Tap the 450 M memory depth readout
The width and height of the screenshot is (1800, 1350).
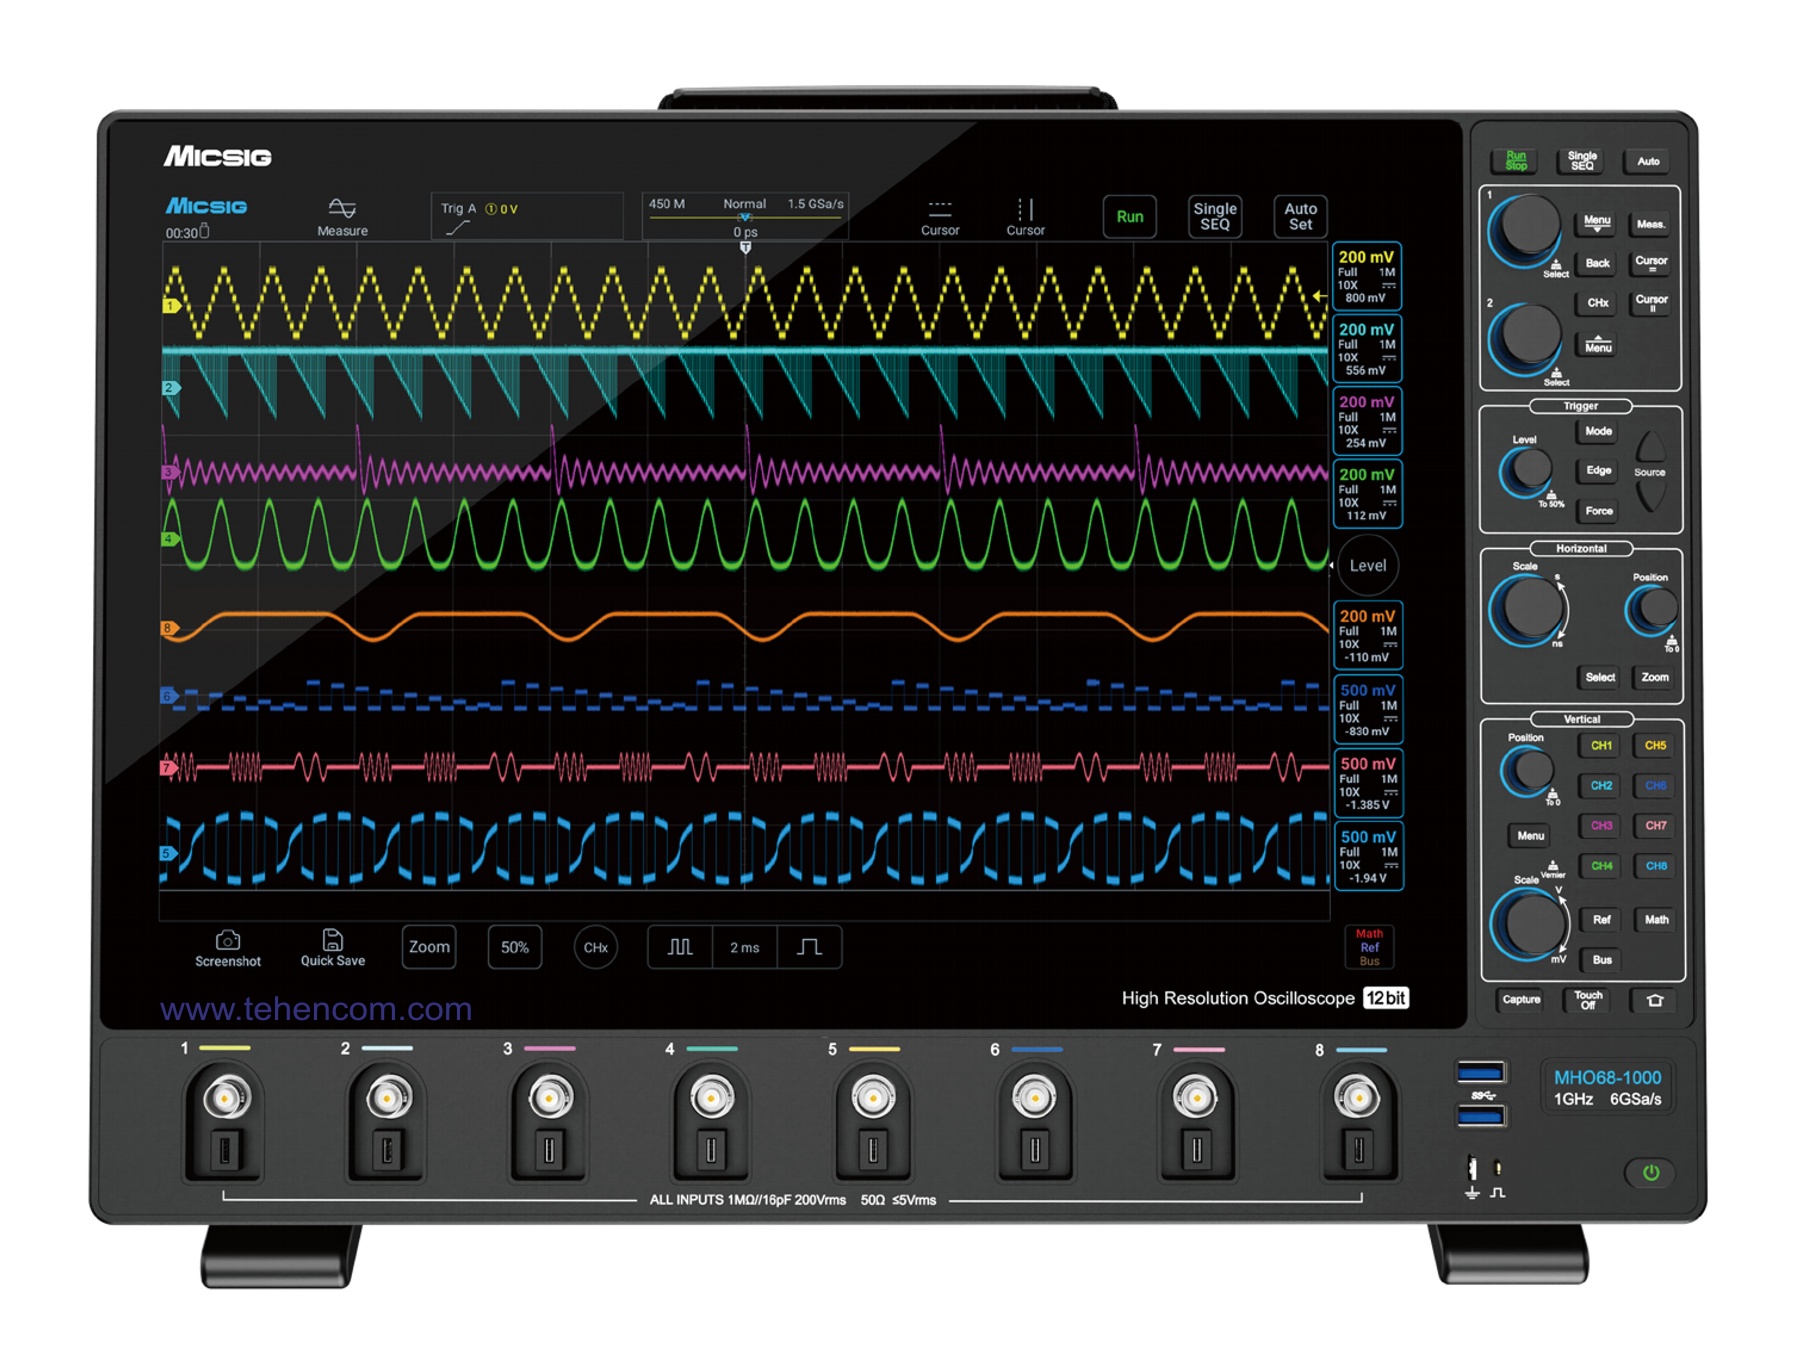pyautogui.click(x=667, y=204)
